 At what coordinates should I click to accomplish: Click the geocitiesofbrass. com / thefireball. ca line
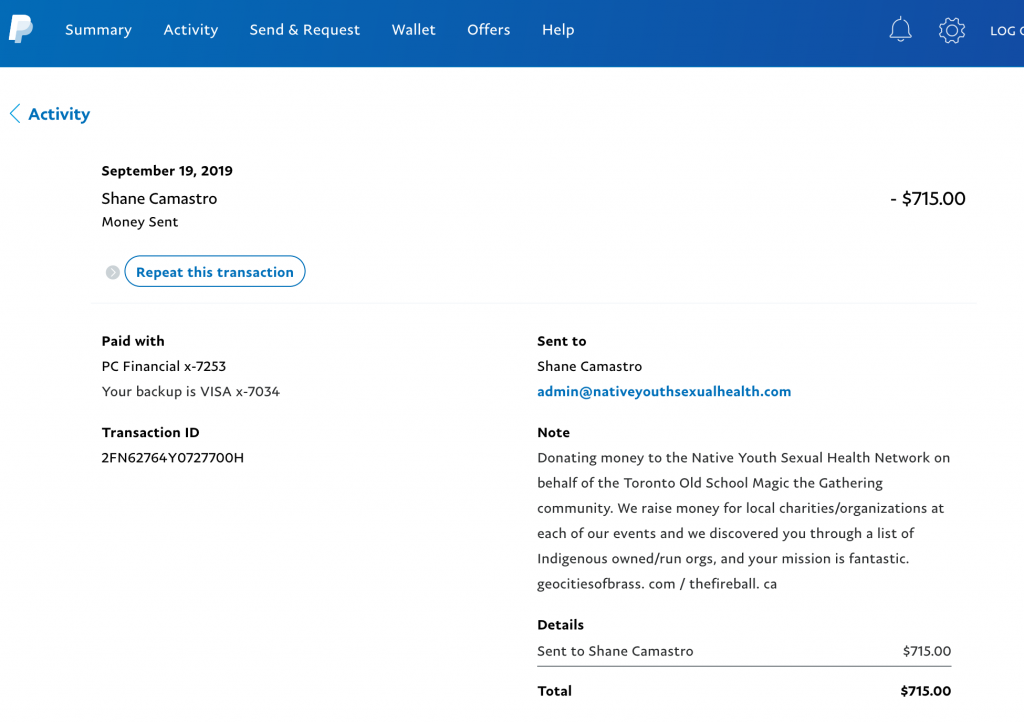pyautogui.click(x=657, y=584)
